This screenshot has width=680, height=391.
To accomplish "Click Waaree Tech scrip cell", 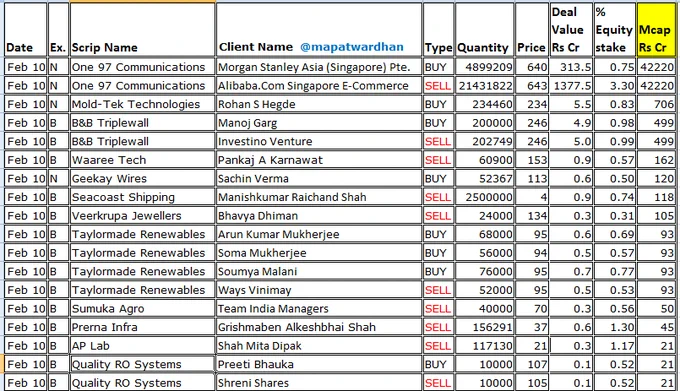I will [x=142, y=160].
